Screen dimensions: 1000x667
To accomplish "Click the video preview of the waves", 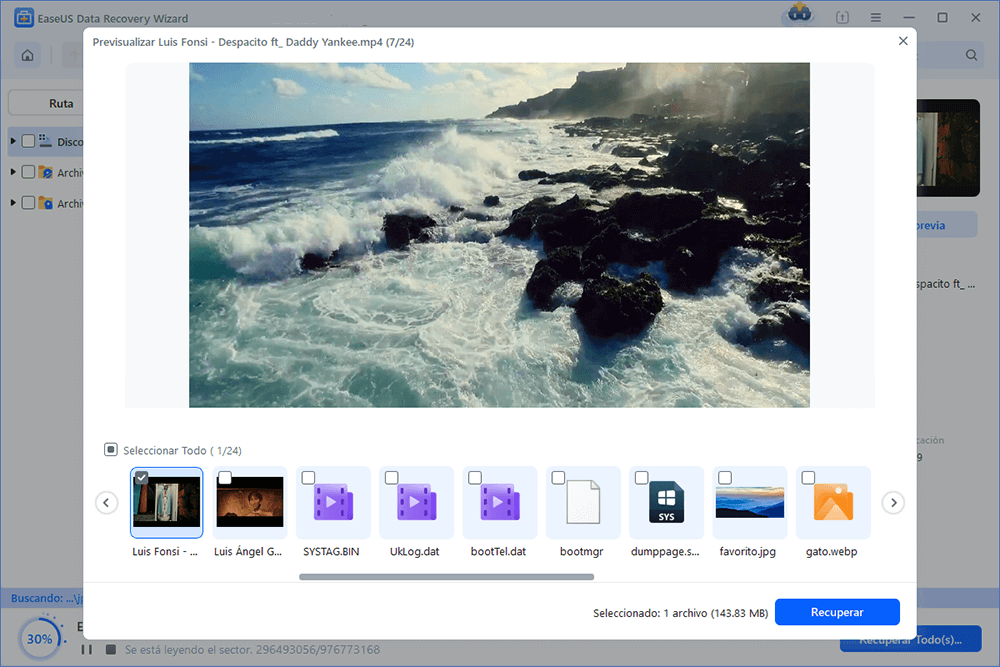I will pos(499,235).
